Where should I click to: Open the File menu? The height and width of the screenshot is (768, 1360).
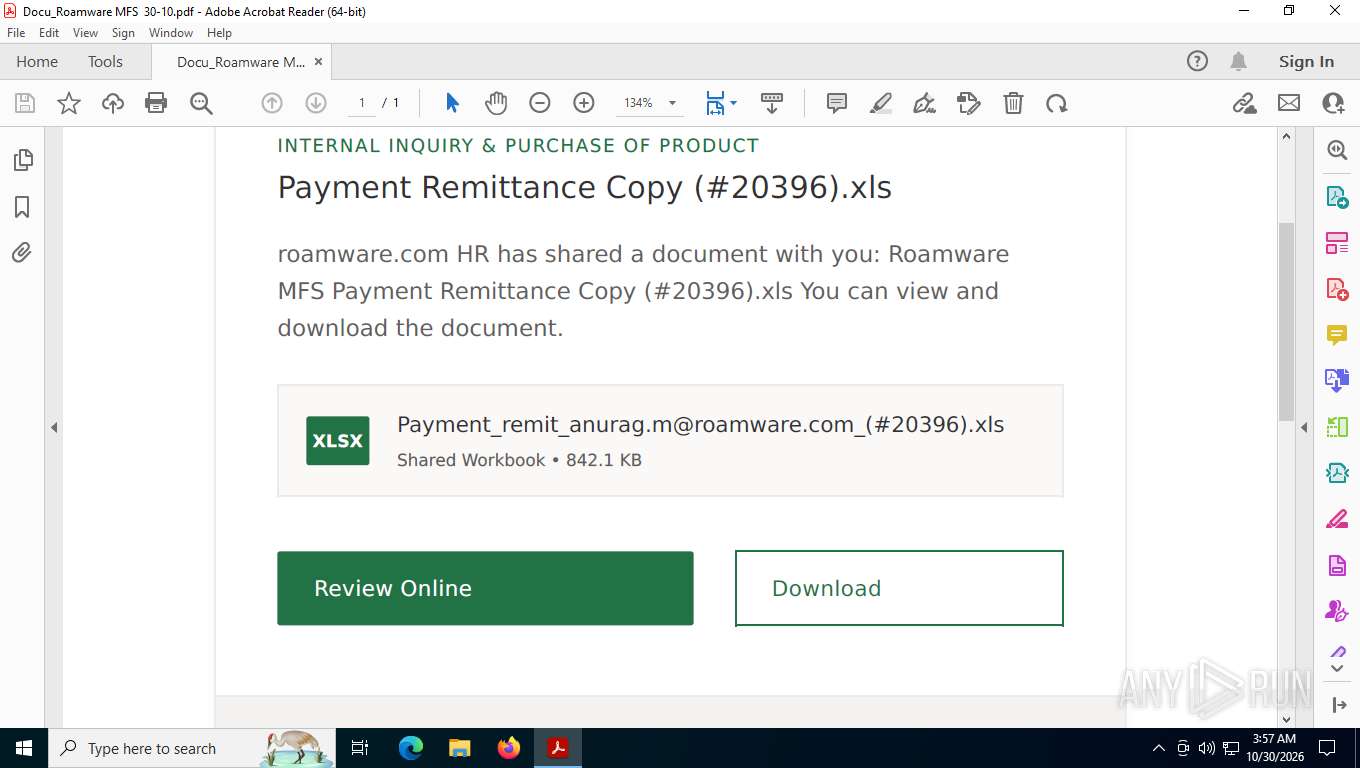(x=16, y=33)
